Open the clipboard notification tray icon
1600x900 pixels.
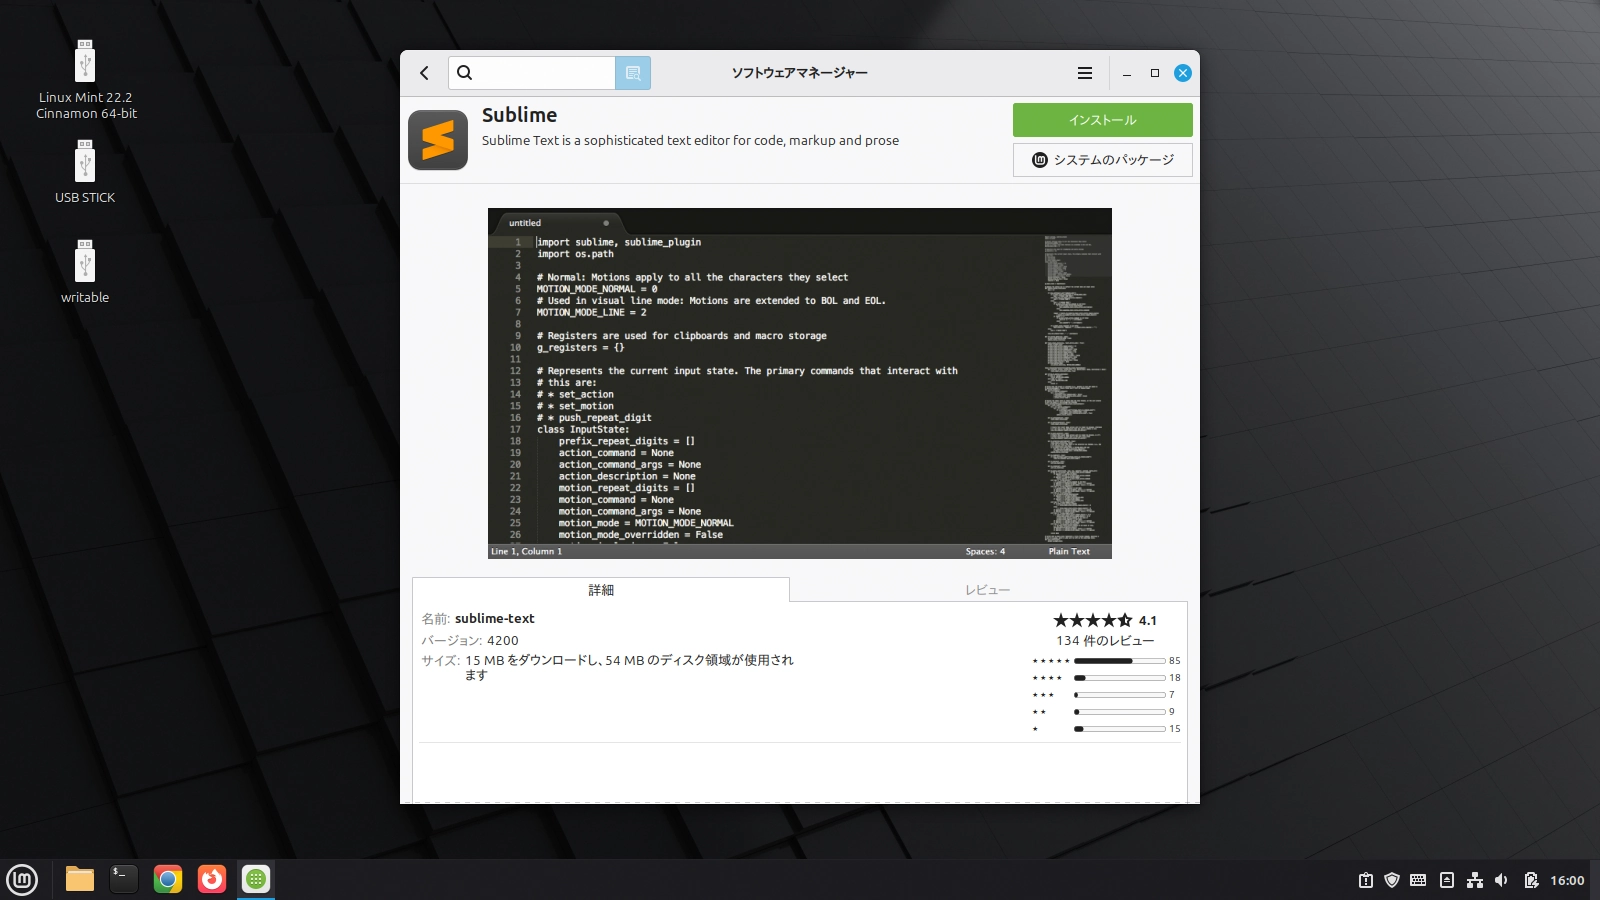[1366, 881]
